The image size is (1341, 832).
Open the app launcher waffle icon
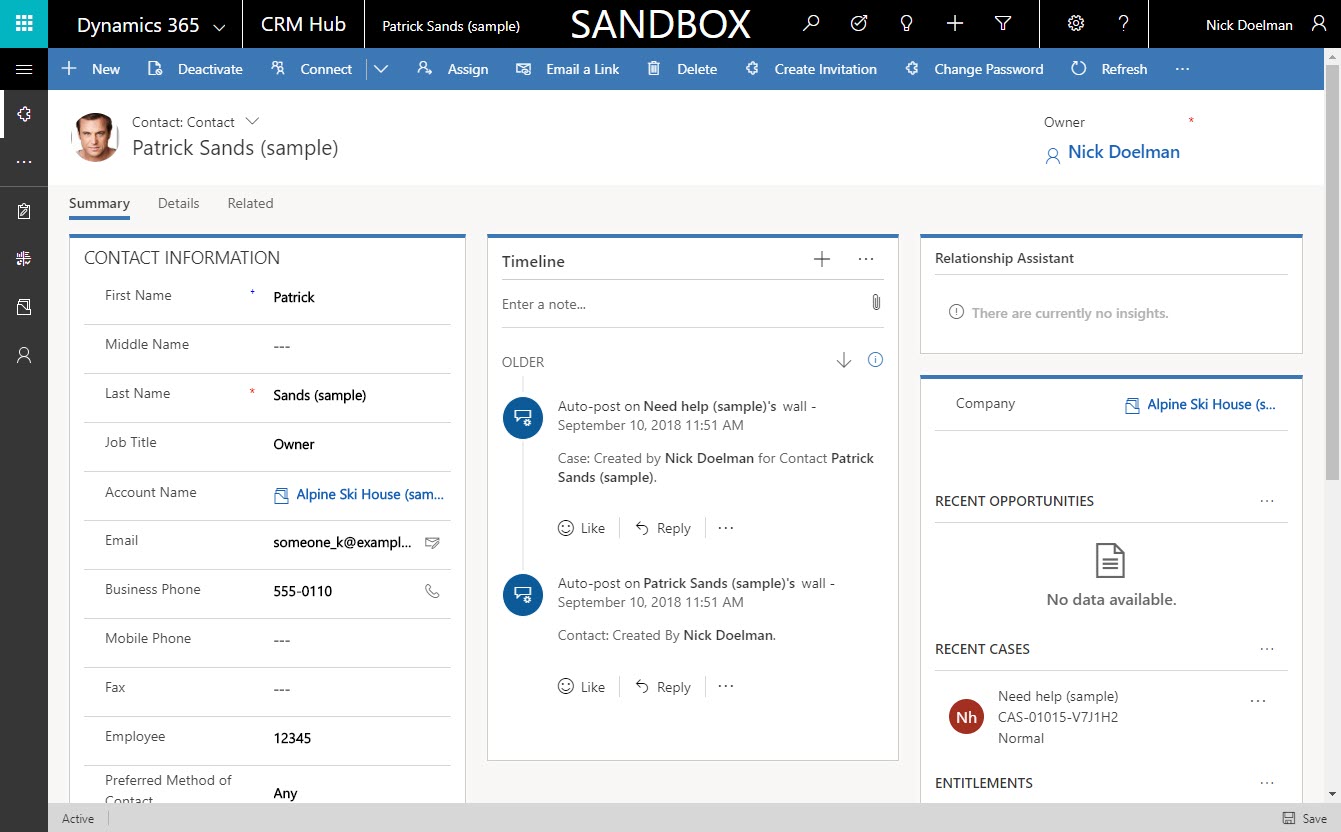coord(24,24)
